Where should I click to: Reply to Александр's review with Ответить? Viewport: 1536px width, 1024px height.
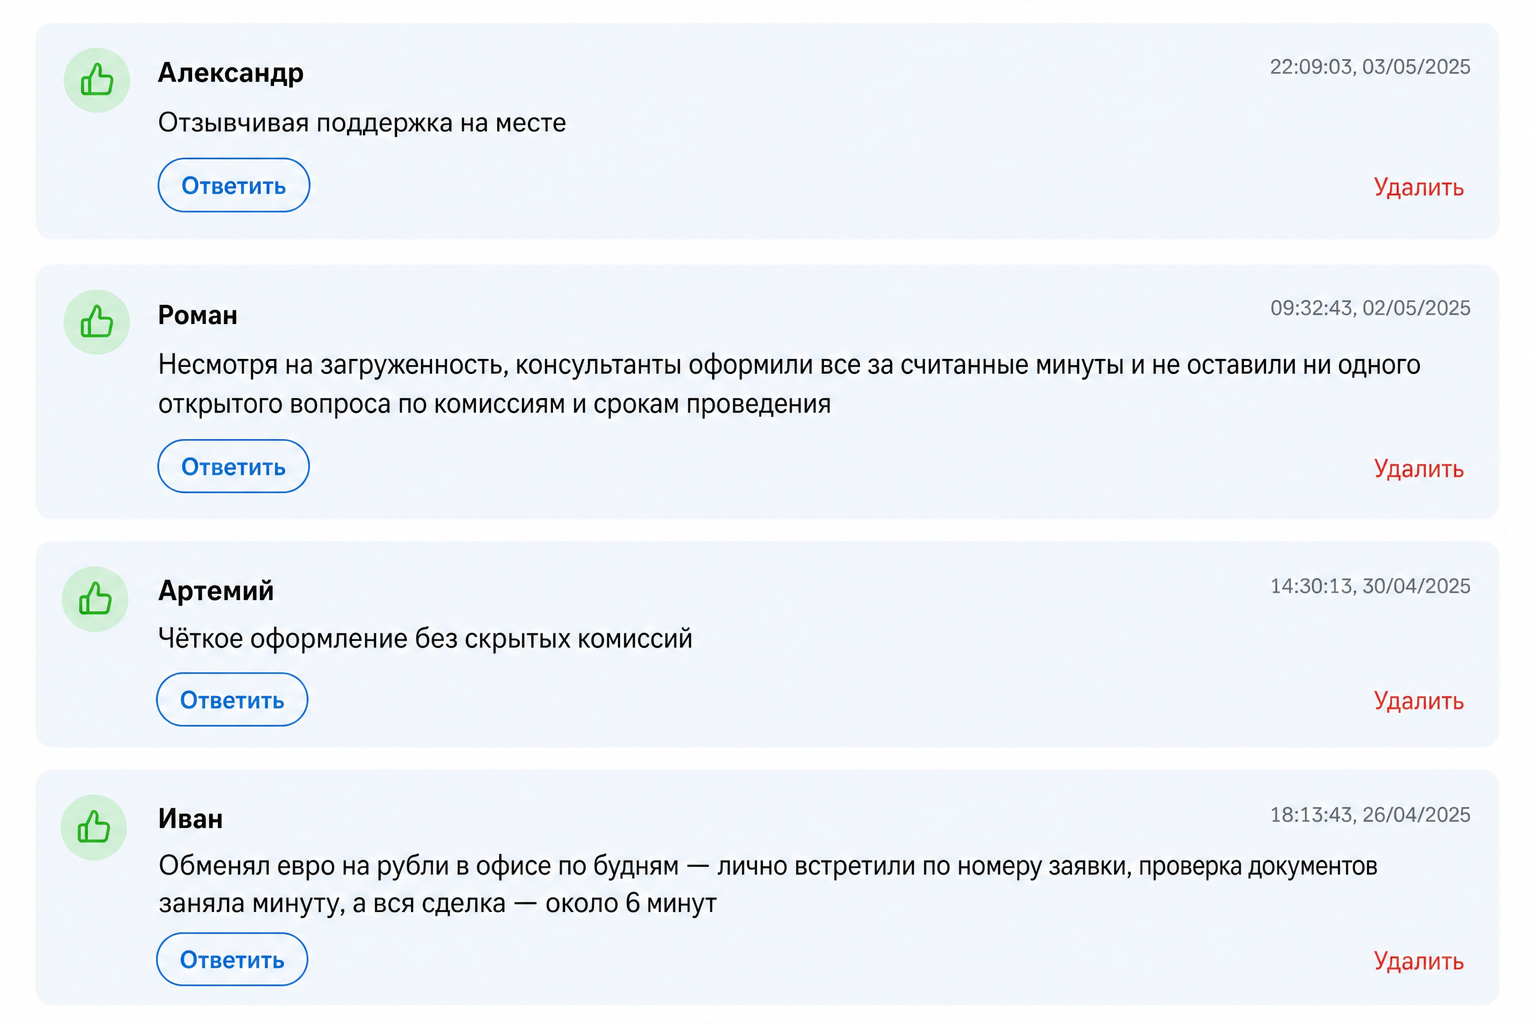click(x=234, y=185)
